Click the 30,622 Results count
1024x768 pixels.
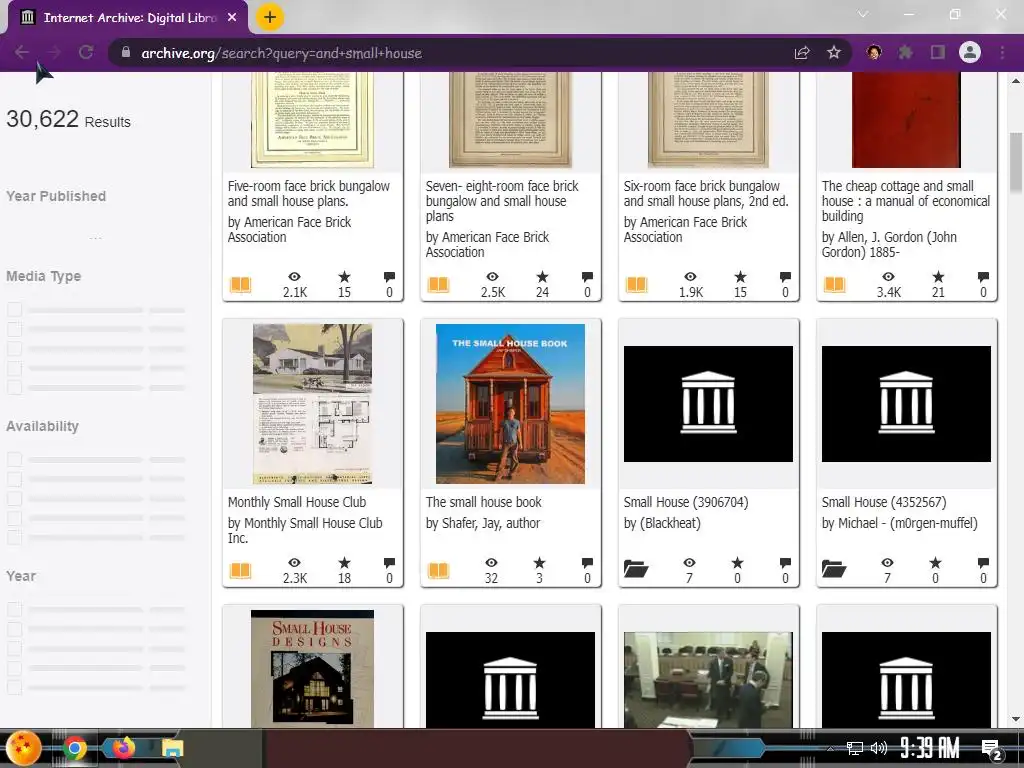pyautogui.click(x=69, y=120)
